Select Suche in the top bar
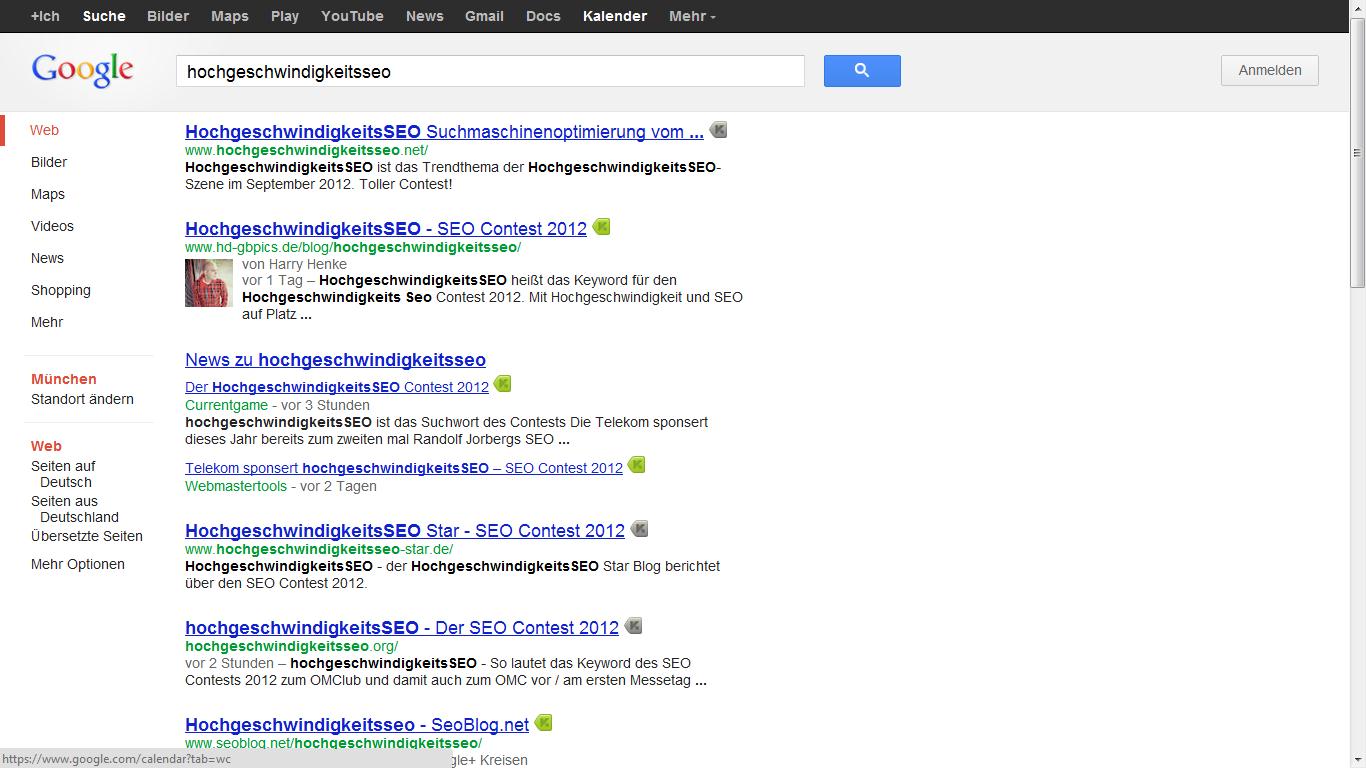This screenshot has height=768, width=1366. [x=104, y=16]
